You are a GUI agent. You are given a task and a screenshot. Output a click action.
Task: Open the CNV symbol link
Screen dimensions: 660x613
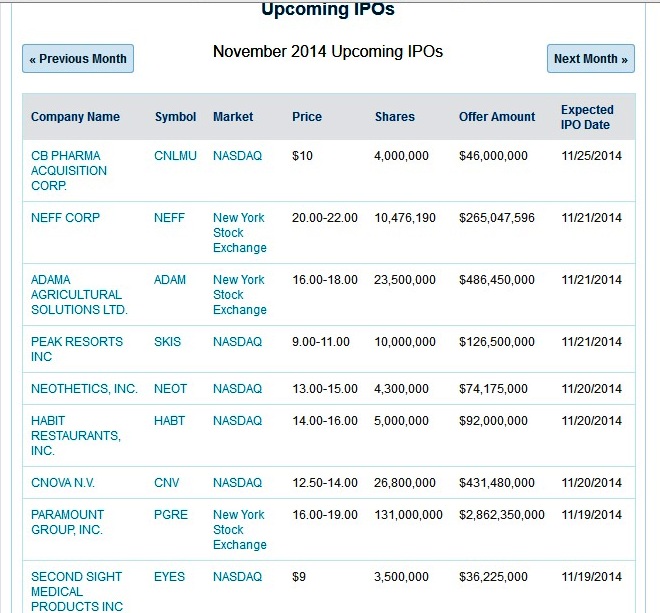click(166, 482)
